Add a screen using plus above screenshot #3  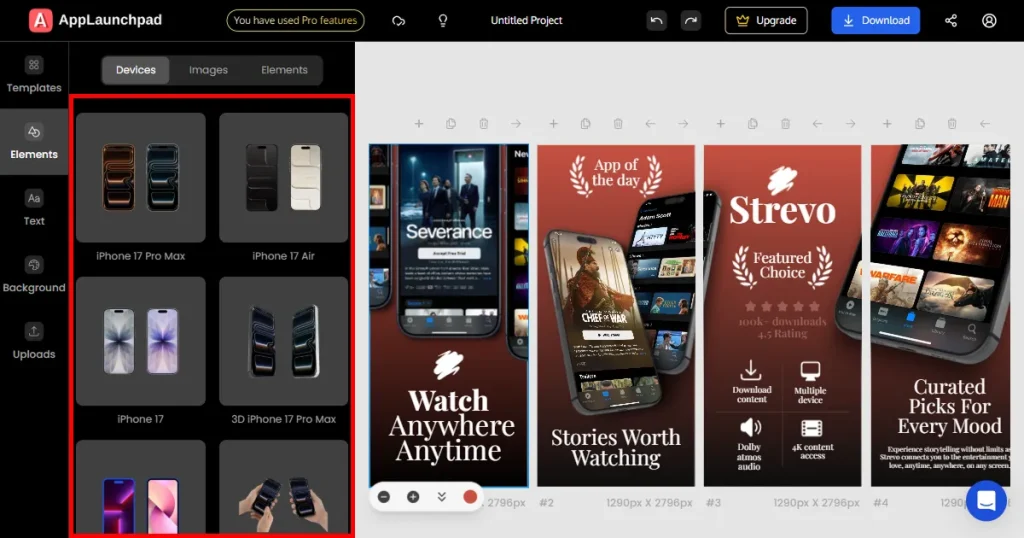pos(720,124)
